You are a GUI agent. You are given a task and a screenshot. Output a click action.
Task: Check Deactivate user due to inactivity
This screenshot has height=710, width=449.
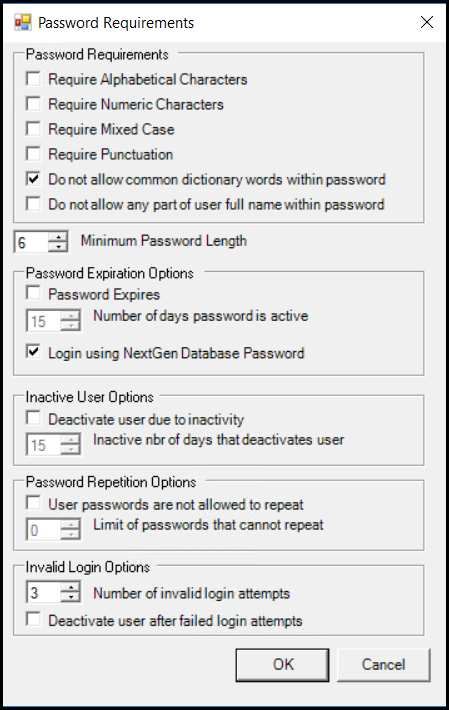[33, 417]
